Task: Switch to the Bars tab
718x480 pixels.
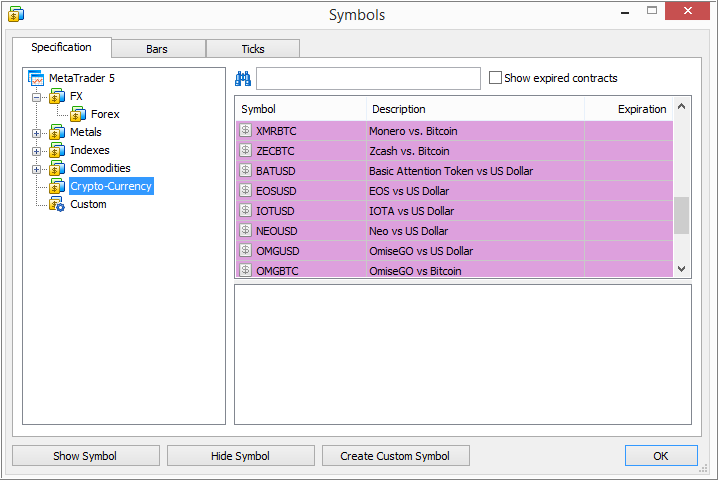Action: point(157,49)
